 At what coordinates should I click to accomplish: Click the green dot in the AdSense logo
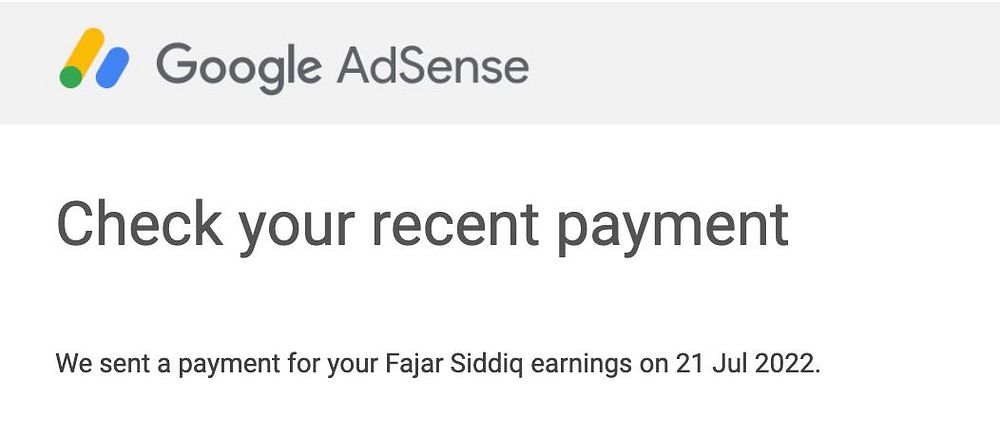coord(71,77)
